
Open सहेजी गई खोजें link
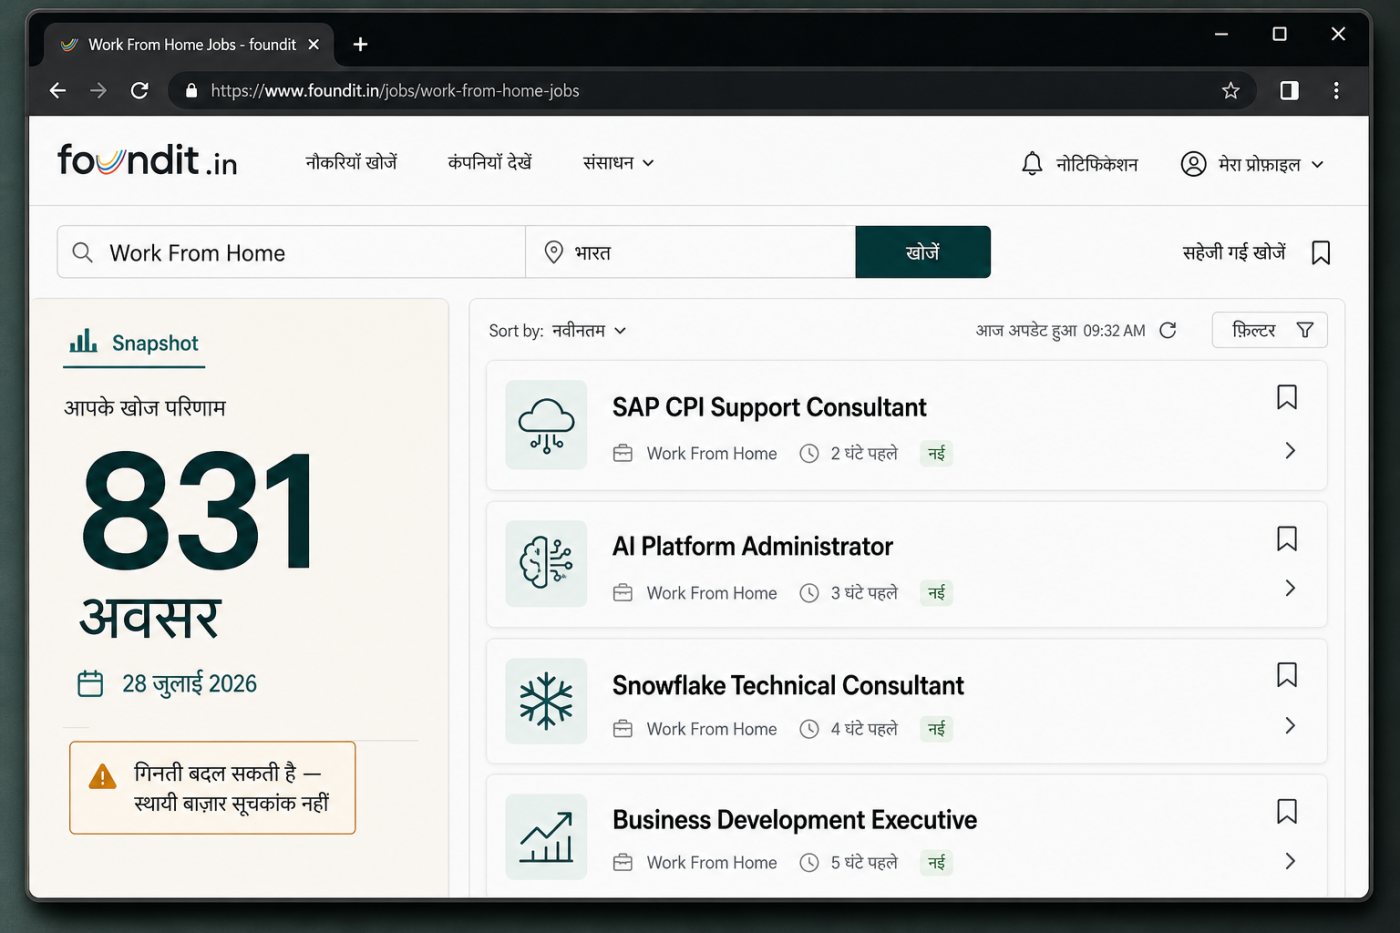(1234, 252)
